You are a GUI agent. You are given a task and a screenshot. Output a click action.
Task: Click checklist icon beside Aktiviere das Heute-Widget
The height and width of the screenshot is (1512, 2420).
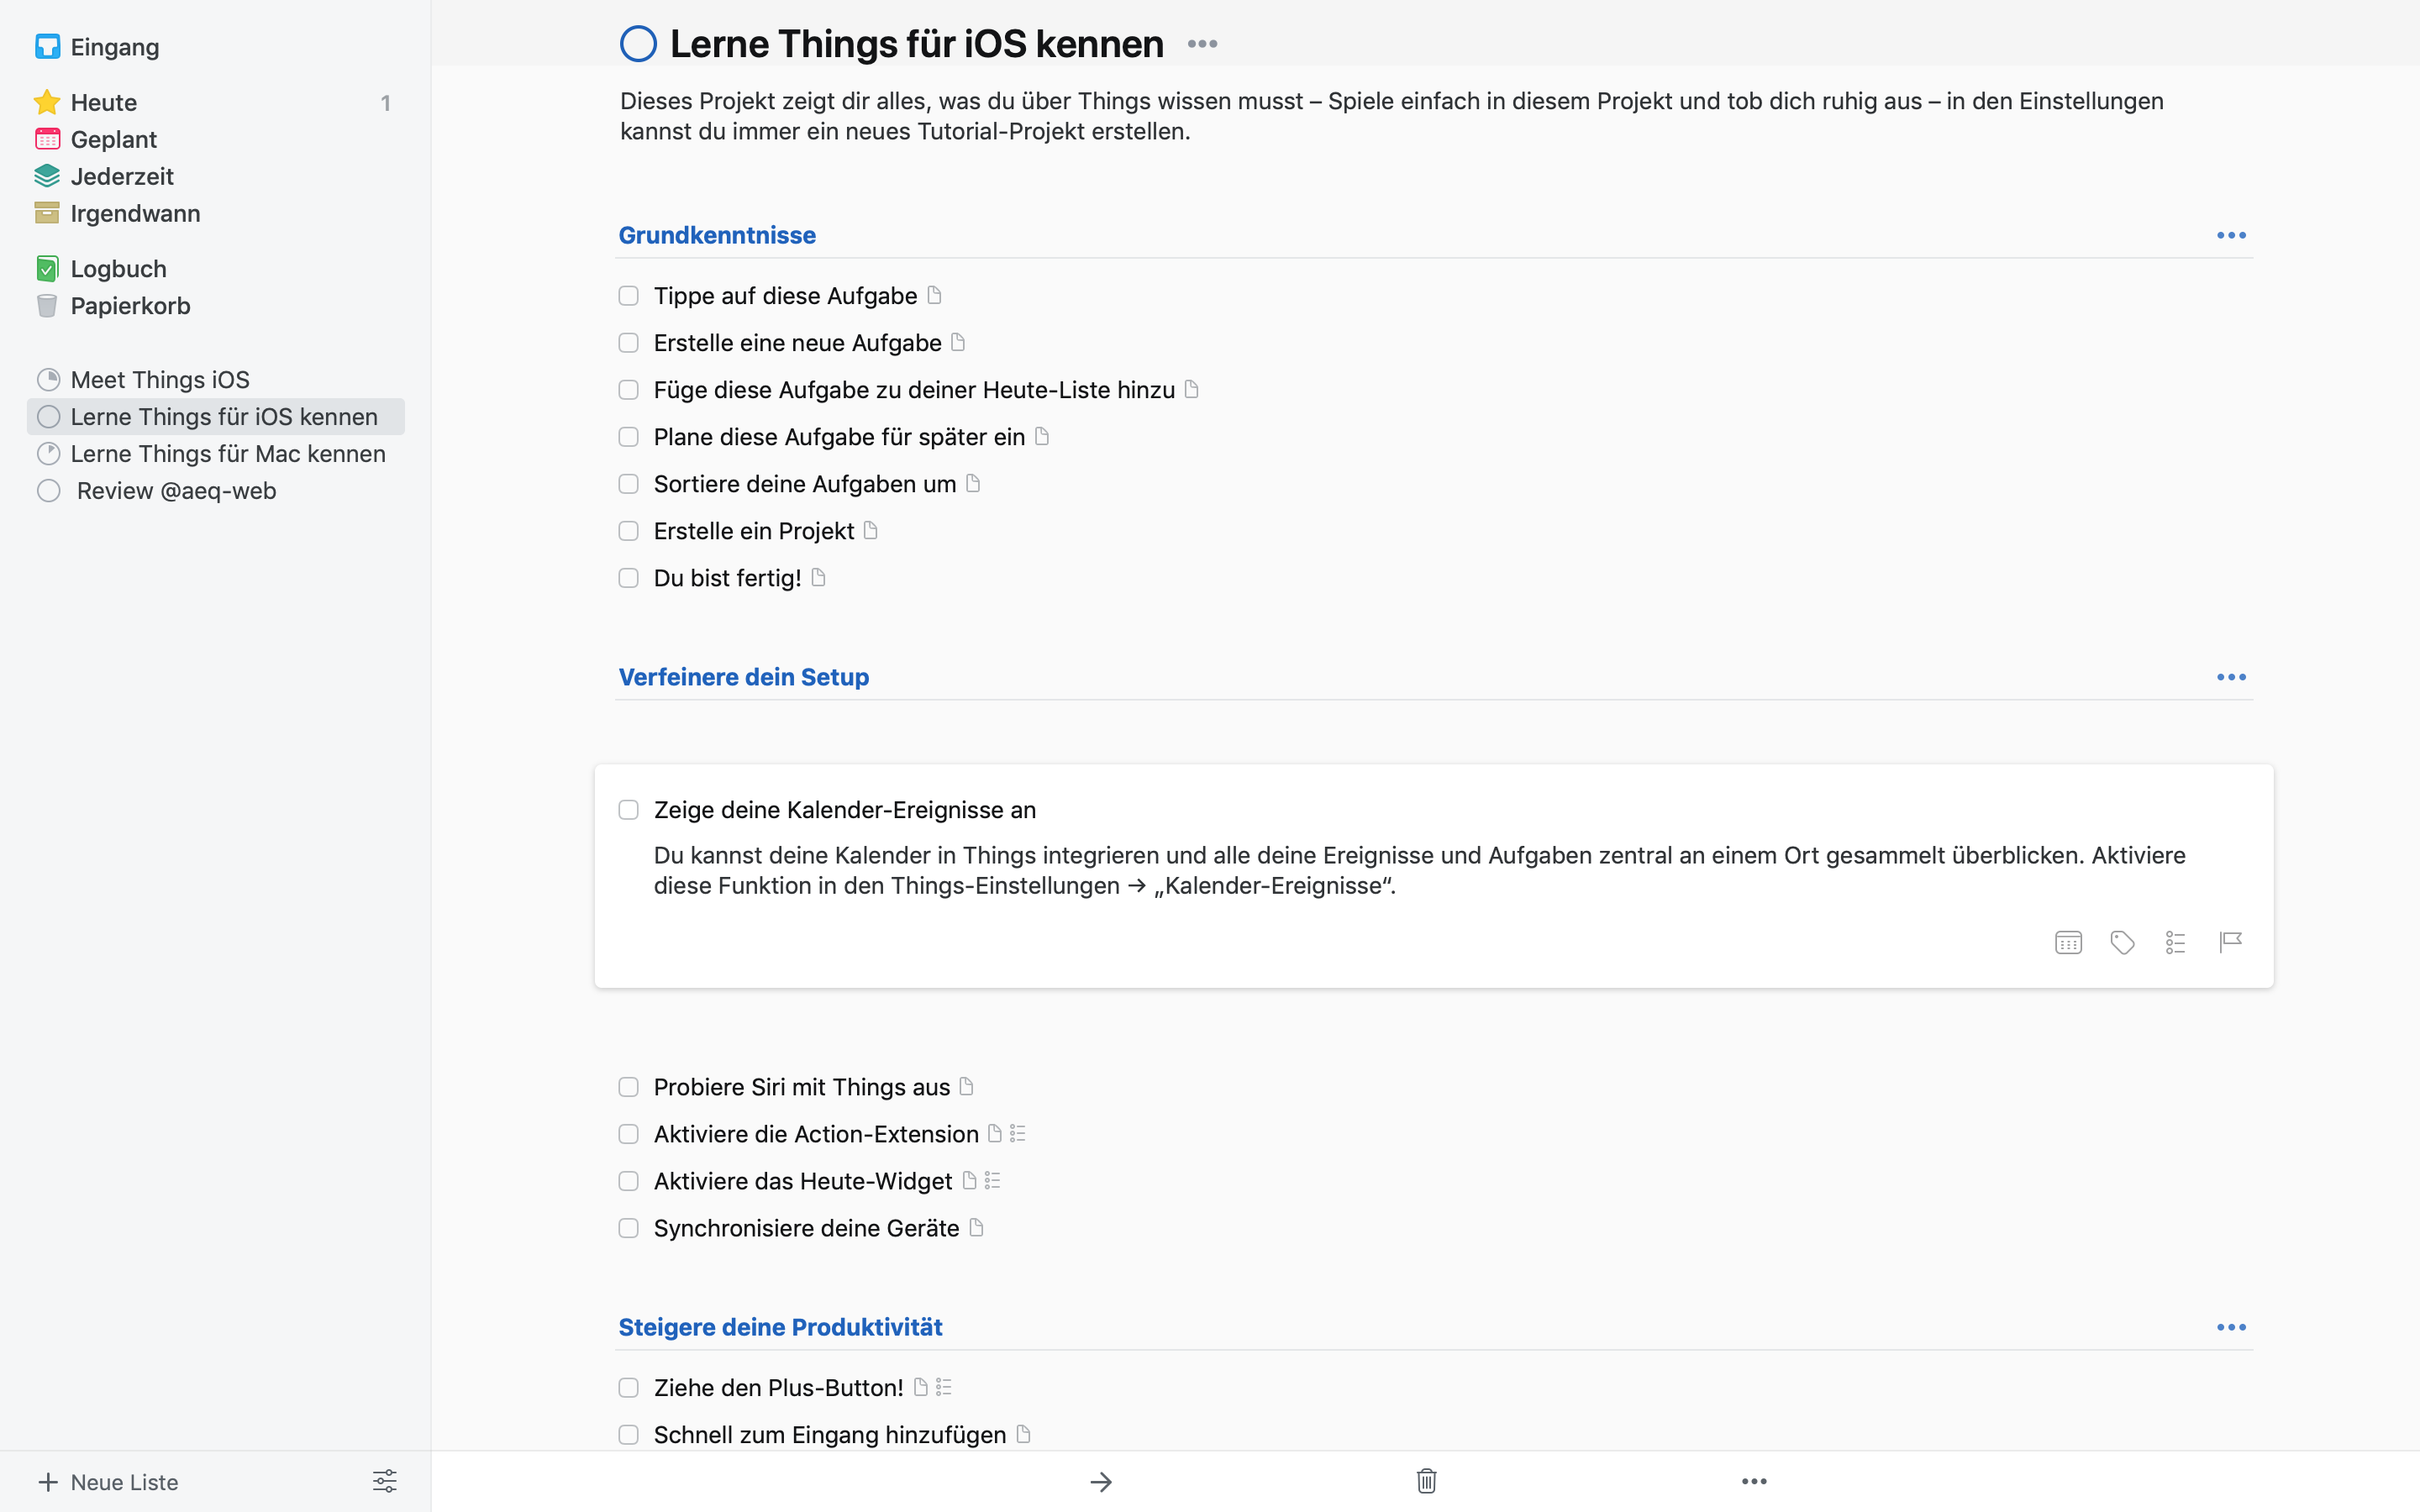point(992,1180)
